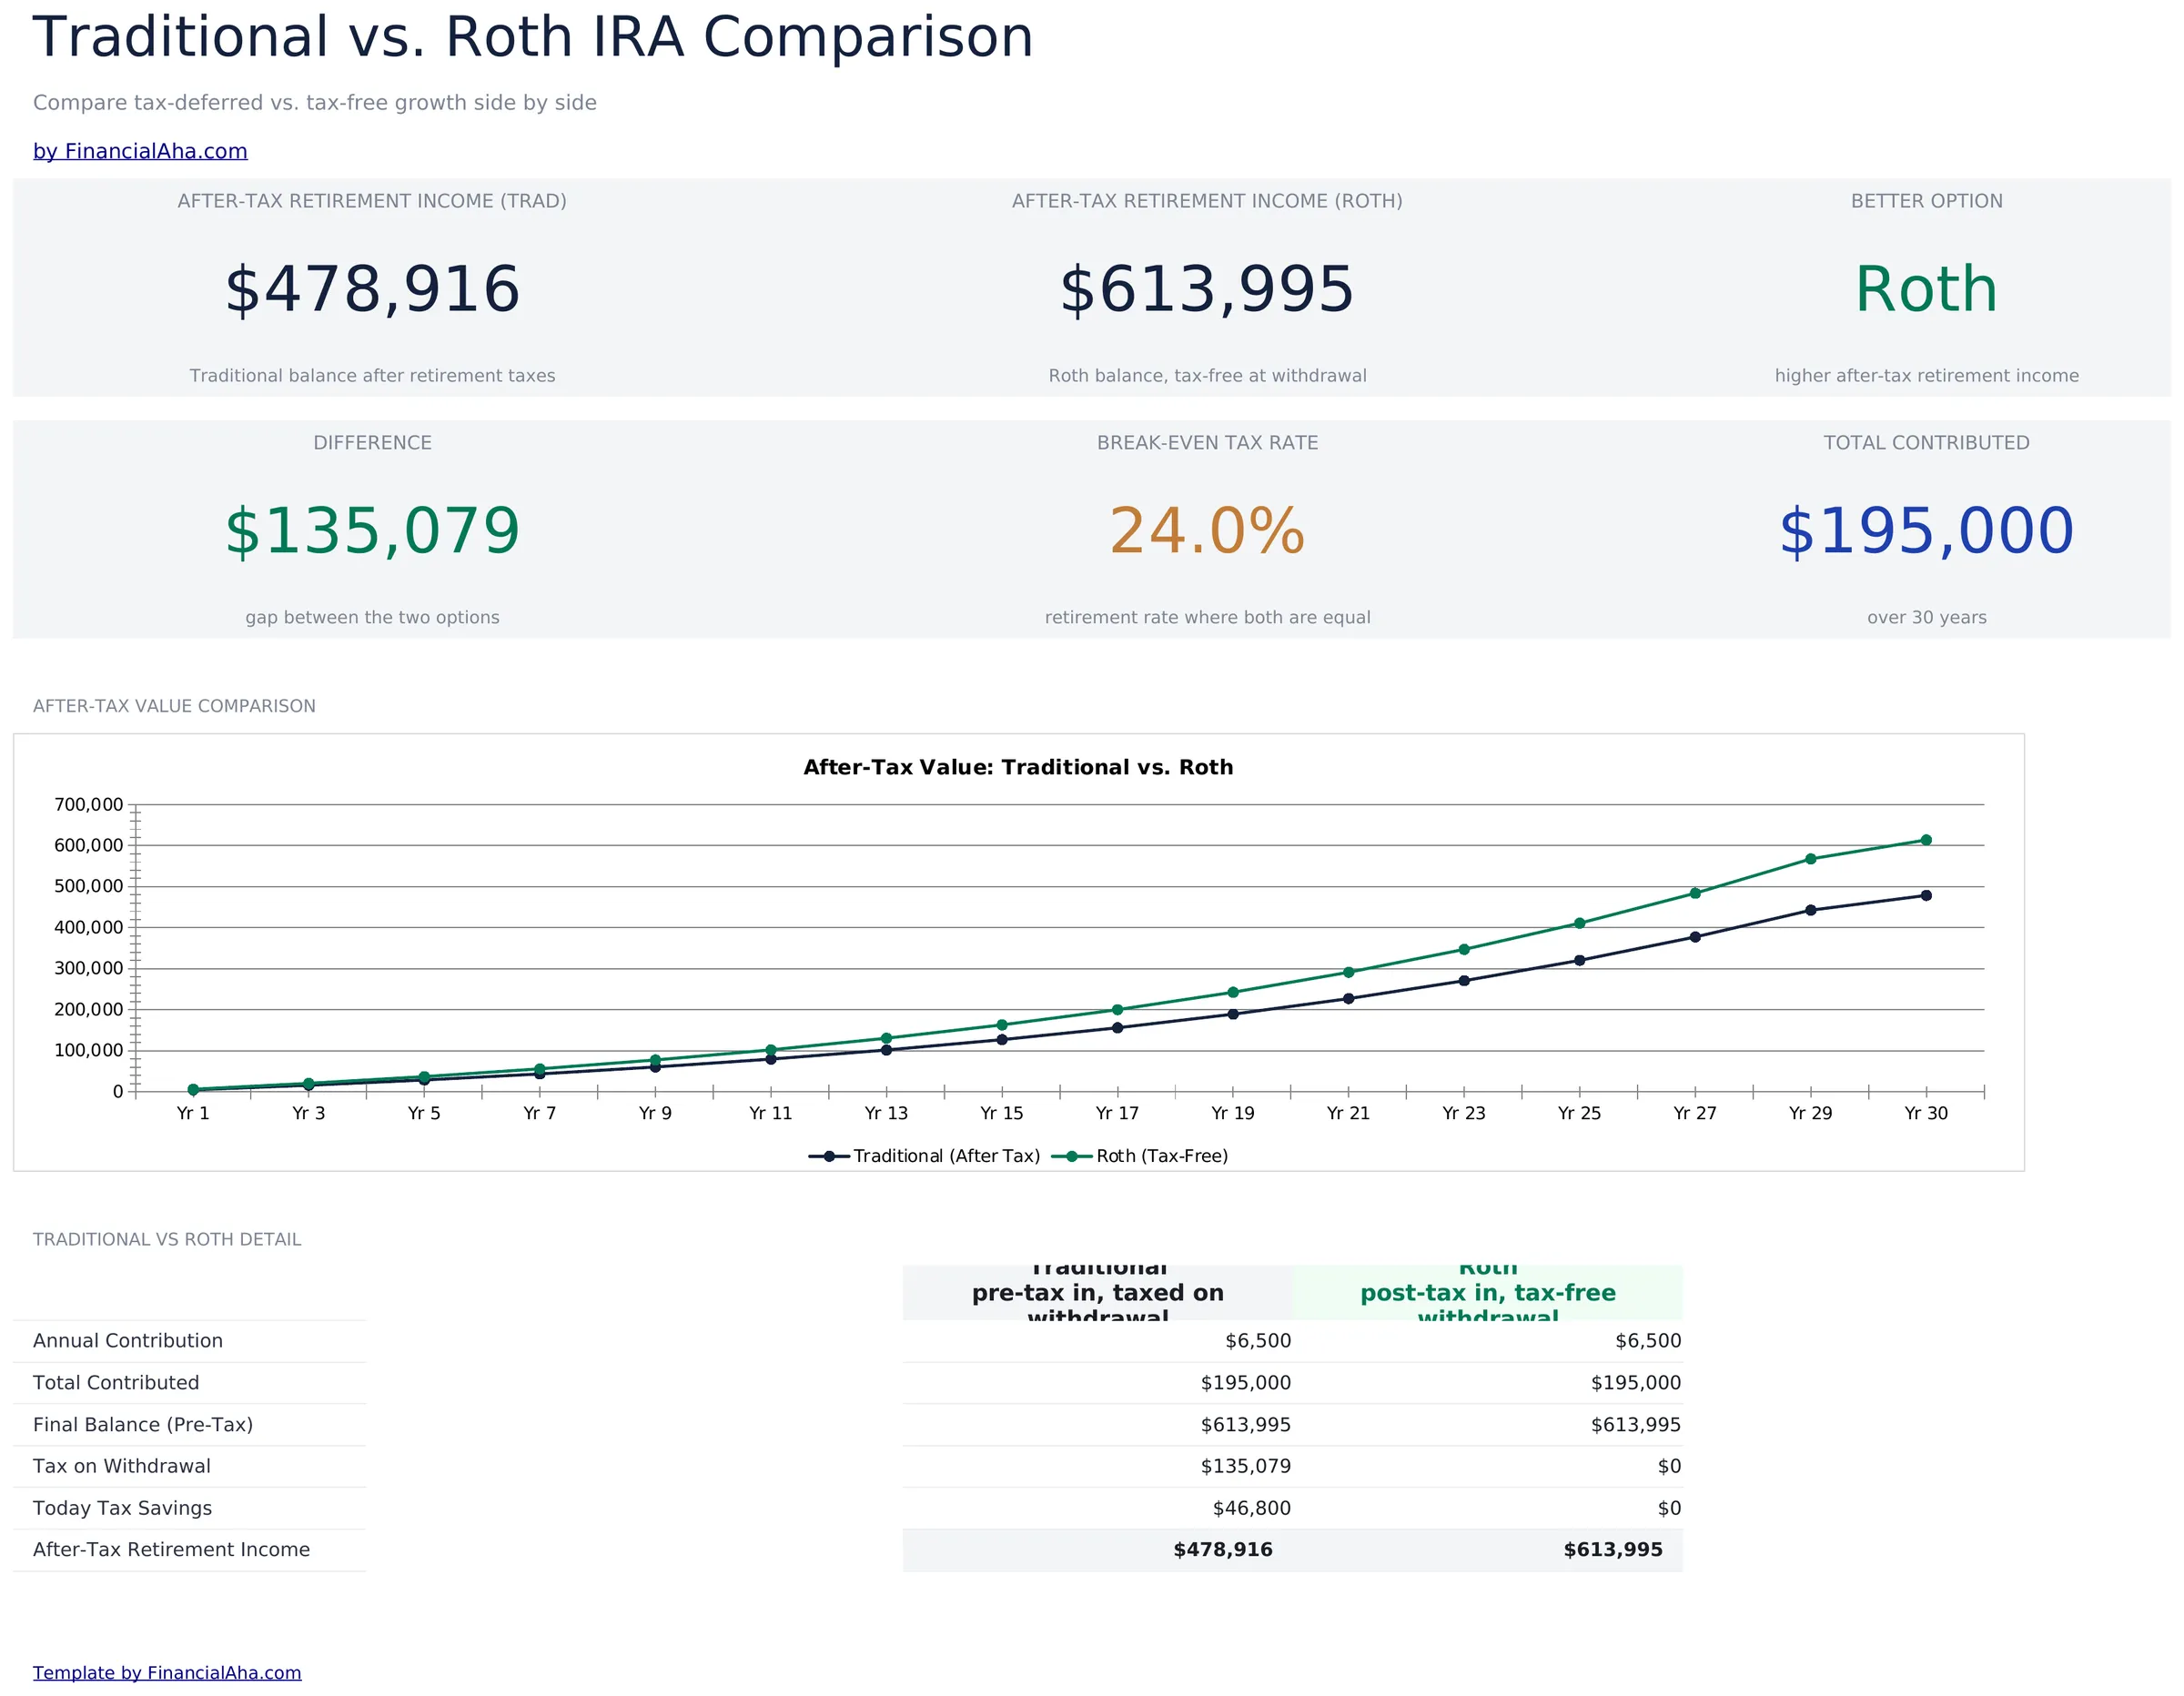Screen dimensions: 2184x1696
Task: Open the 'Template by FinancialAha.com' footer link
Action: (x=167, y=1672)
